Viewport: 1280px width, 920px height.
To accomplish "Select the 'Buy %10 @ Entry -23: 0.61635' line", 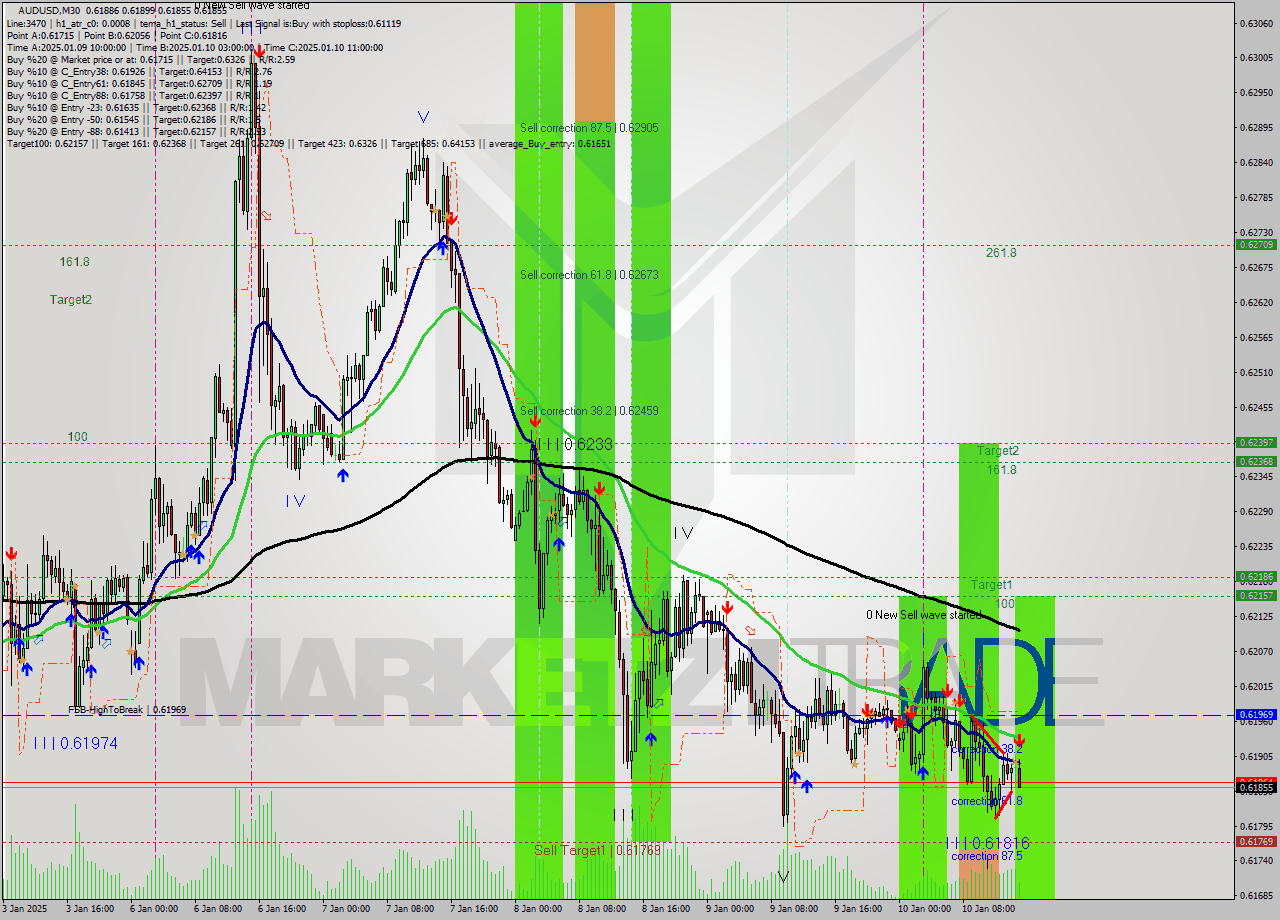I will tap(135, 107).
